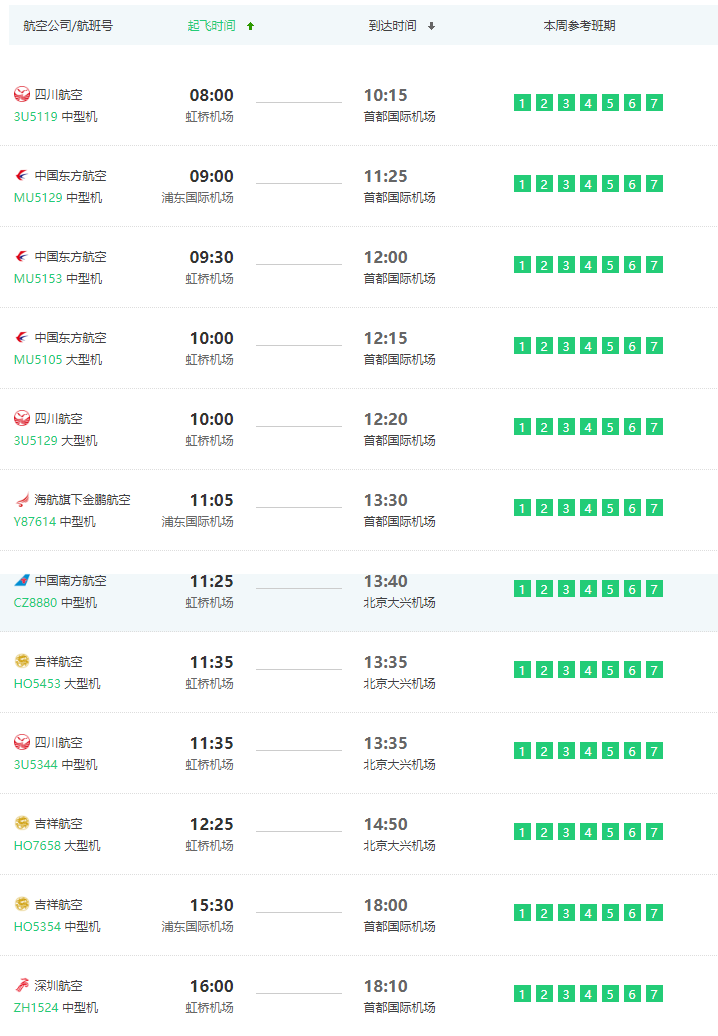Sort by arrival time descending arrow
Image resolution: width=718 pixels, height=1036 pixels.
(431, 26)
